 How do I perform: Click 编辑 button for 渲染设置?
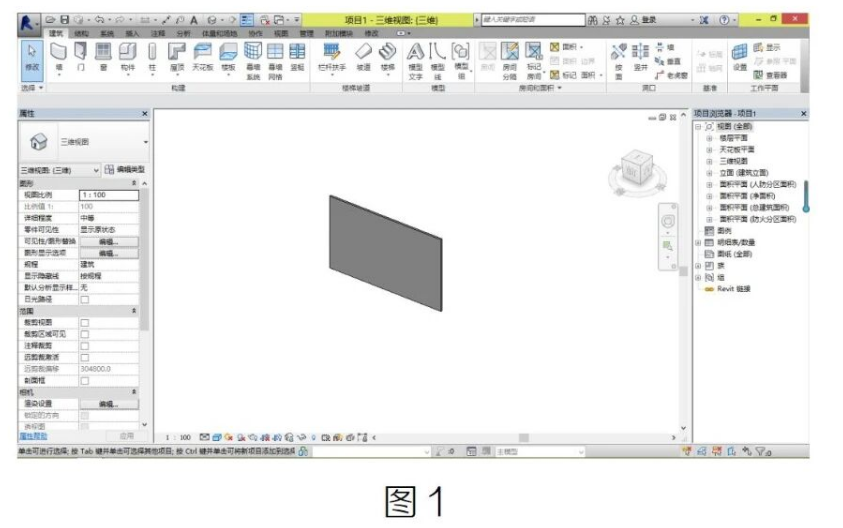[109, 404]
